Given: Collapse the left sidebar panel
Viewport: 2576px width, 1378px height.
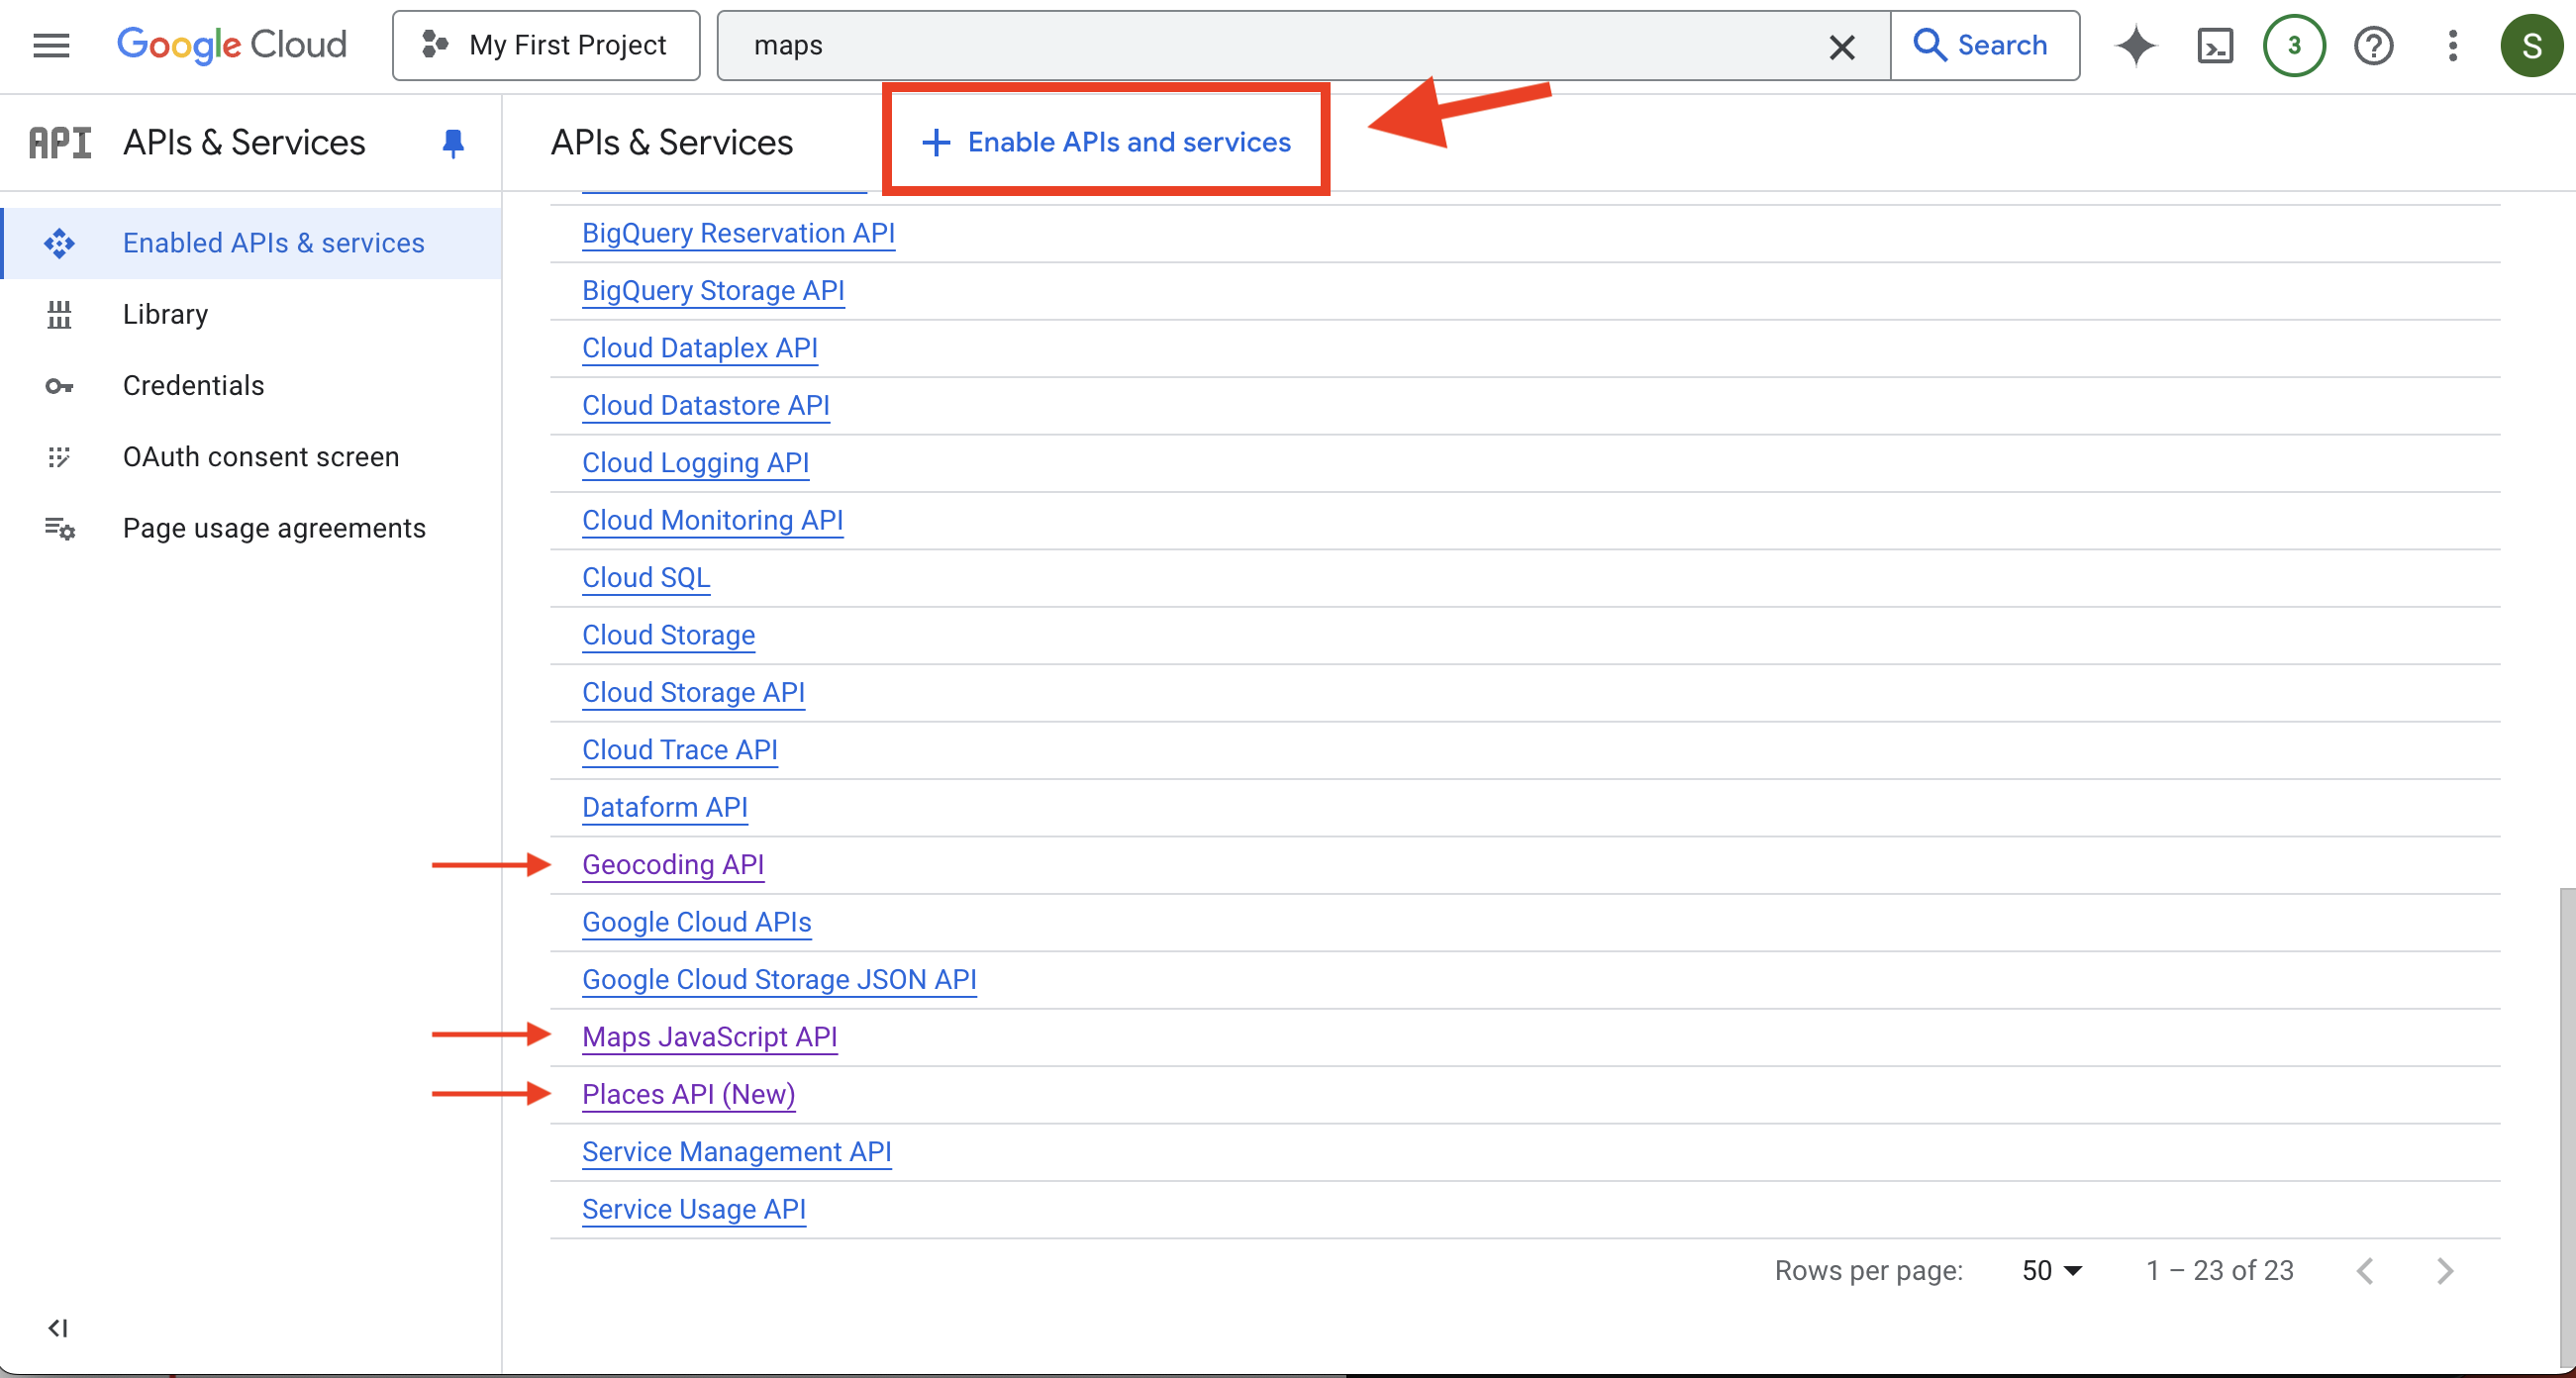Looking at the screenshot, I should pyautogui.click(x=57, y=1328).
